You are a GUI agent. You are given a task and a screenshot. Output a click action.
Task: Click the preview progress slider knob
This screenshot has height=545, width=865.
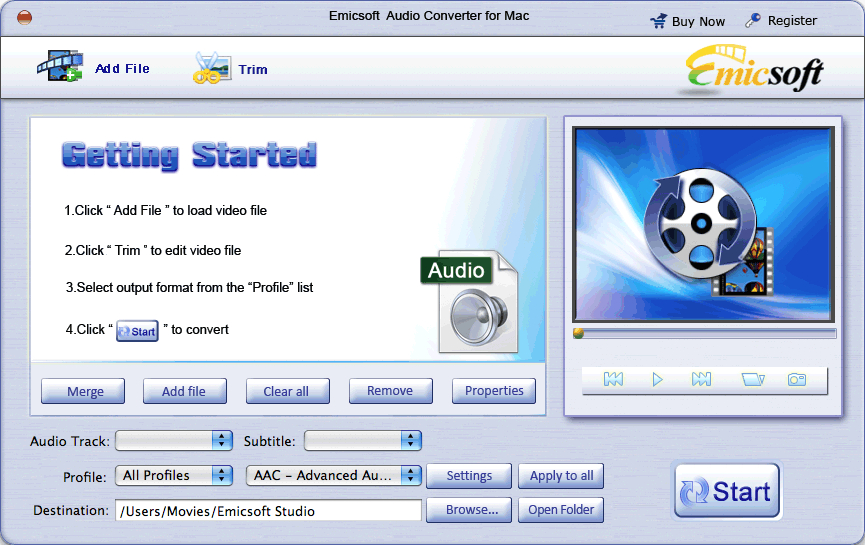pos(578,333)
